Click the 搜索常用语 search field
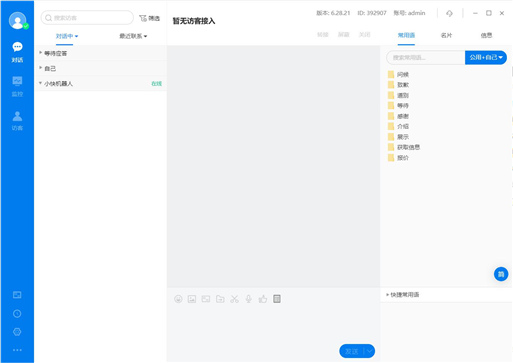513x363 pixels. click(426, 58)
